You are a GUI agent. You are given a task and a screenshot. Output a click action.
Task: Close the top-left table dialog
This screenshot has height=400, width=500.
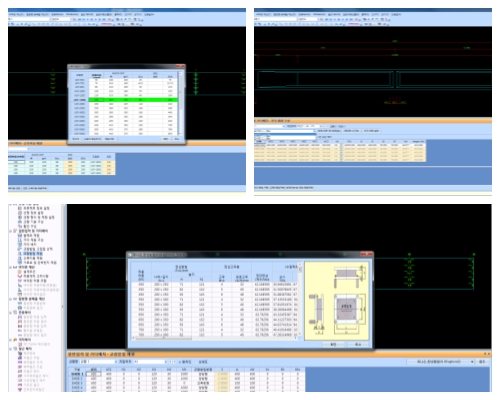point(180,66)
